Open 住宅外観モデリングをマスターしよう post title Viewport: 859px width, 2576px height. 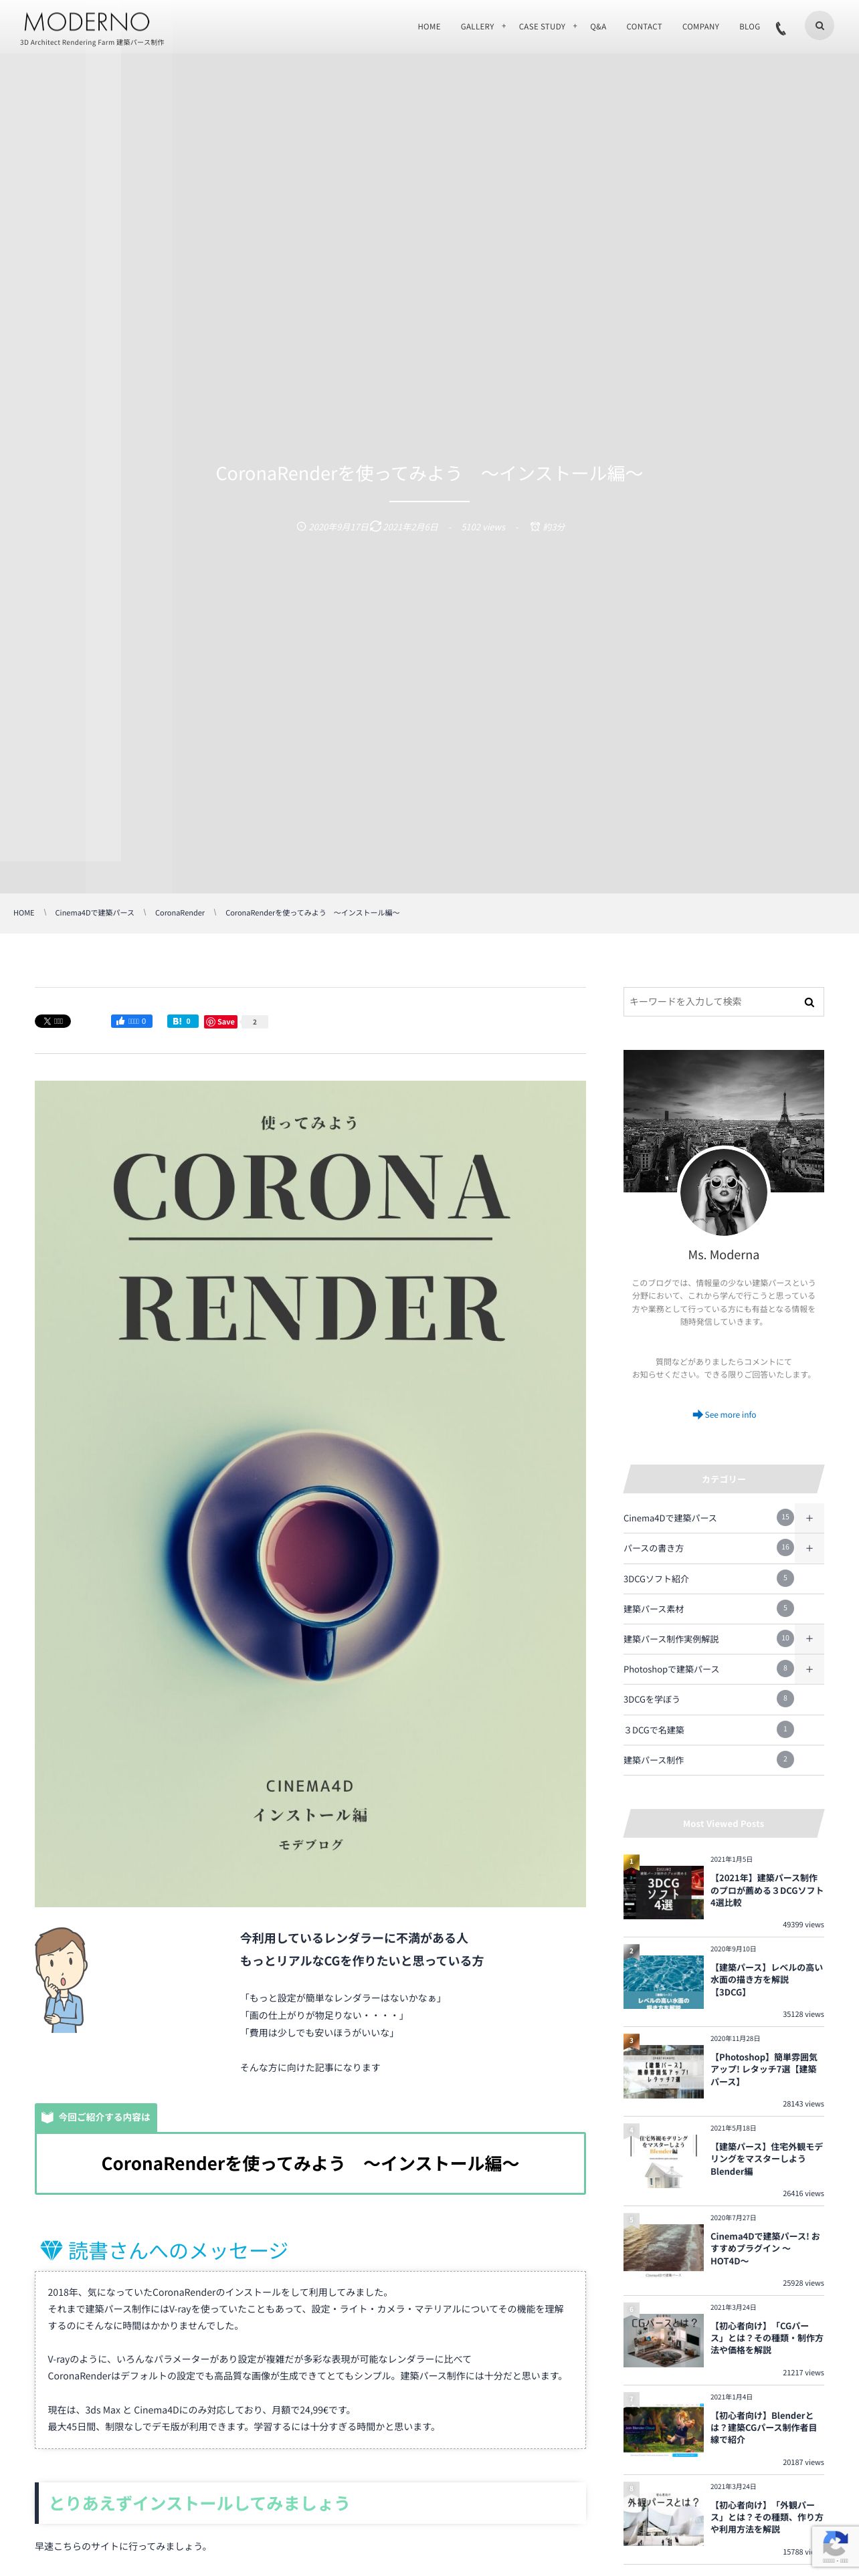tap(767, 2159)
